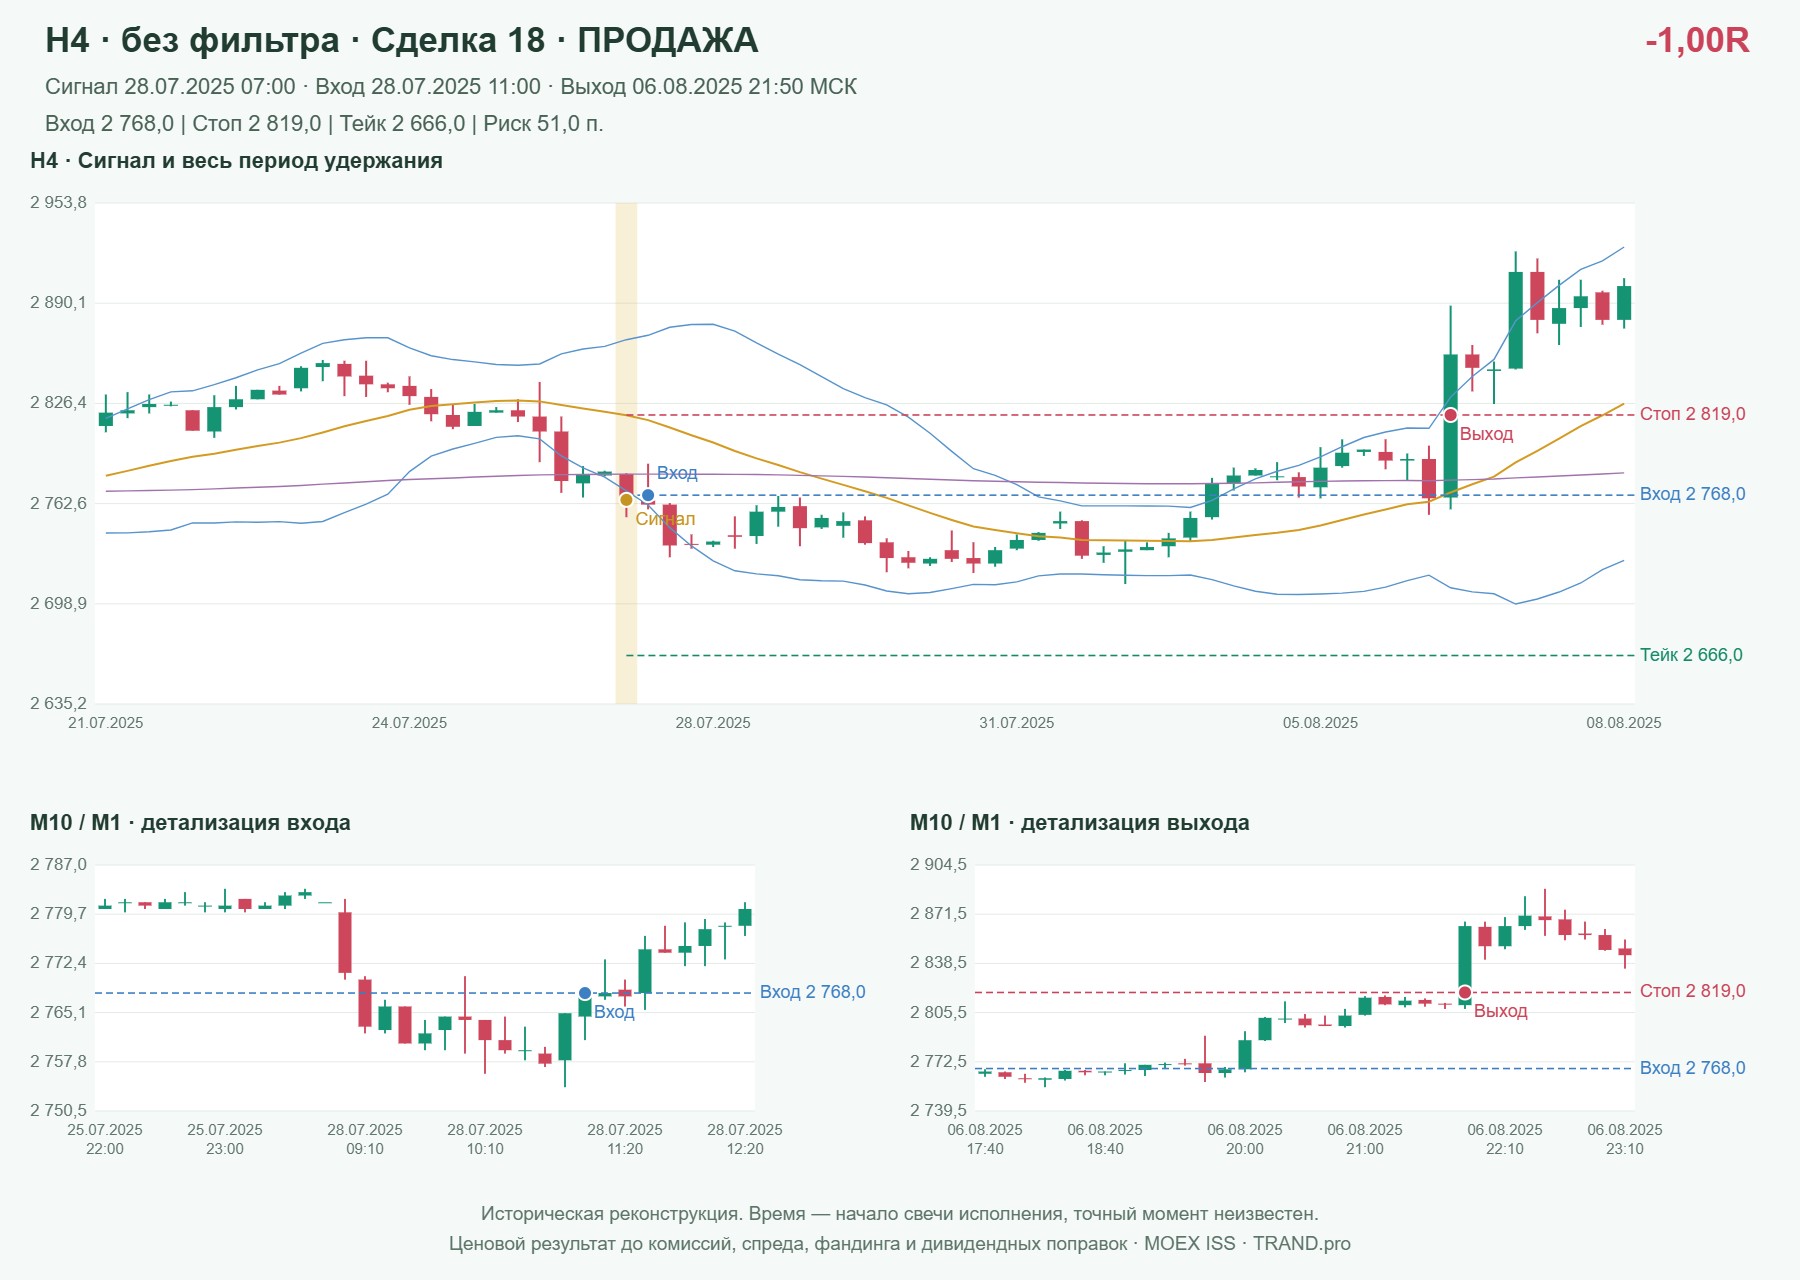Click the blue Вход marker dot on H4 chart
Viewport: 1800px width, 1280px height.
point(648,495)
